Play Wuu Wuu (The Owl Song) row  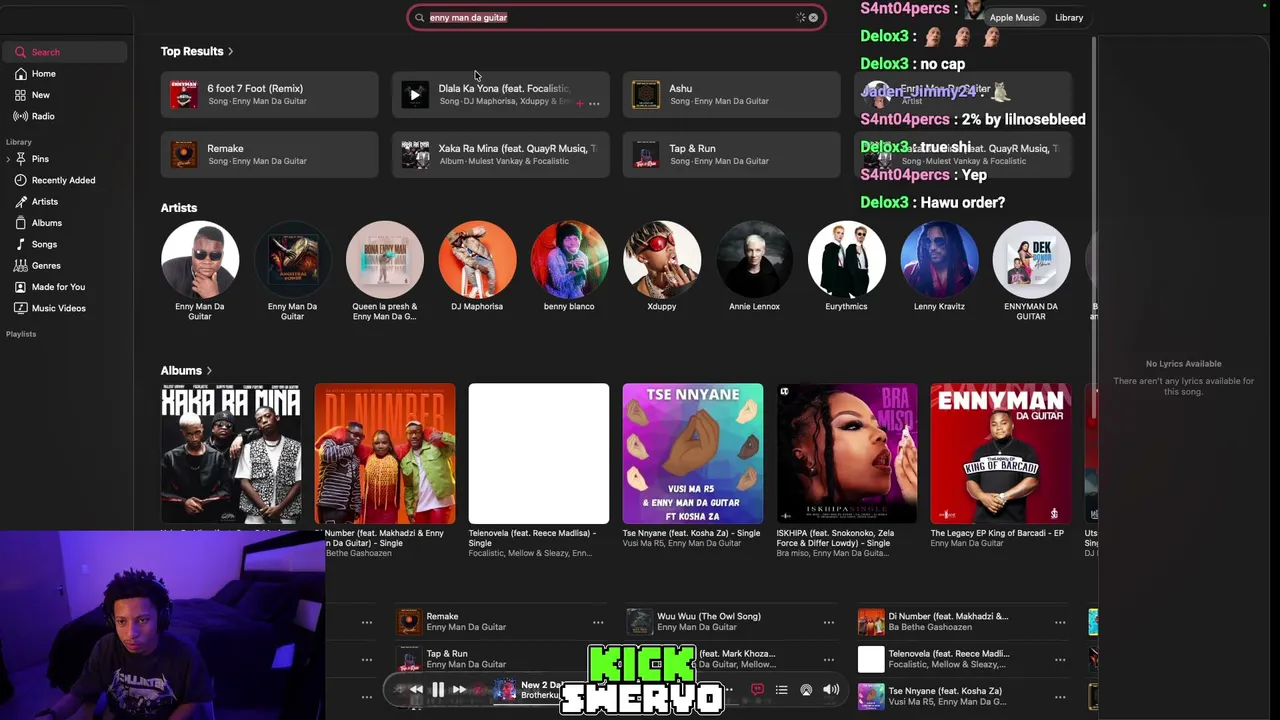[732, 622]
